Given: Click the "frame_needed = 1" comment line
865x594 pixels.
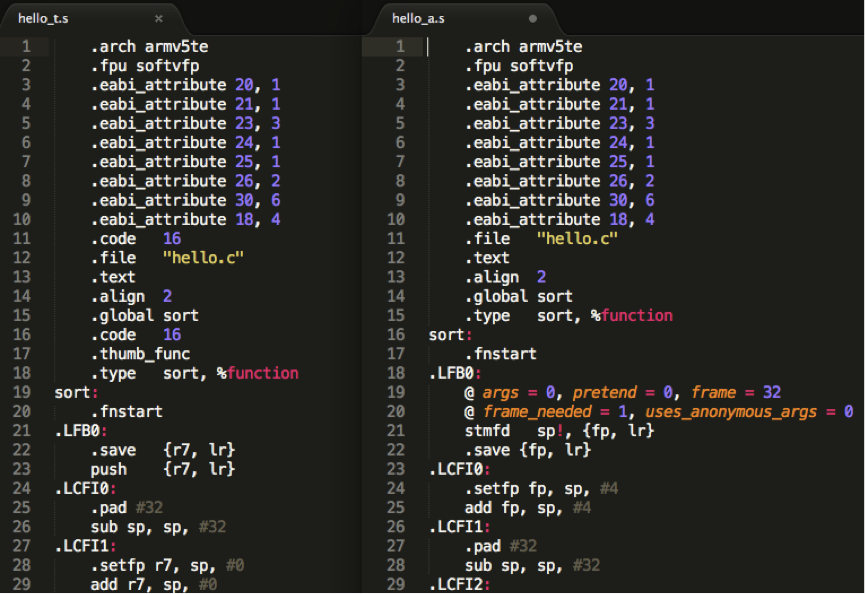Looking at the screenshot, I should click(659, 412).
